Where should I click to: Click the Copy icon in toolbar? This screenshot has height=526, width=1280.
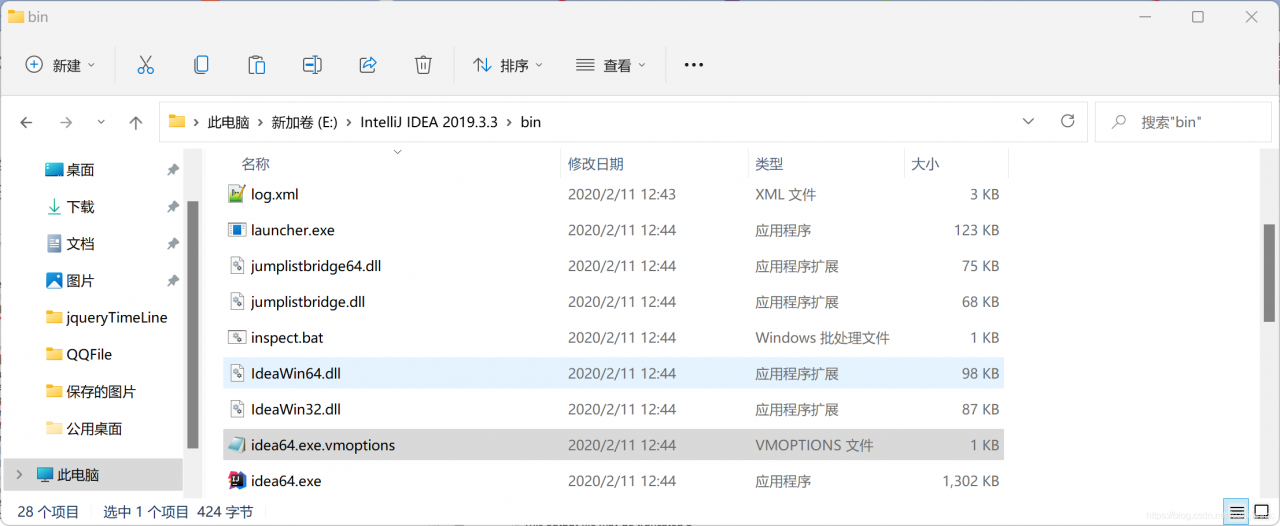coord(201,65)
